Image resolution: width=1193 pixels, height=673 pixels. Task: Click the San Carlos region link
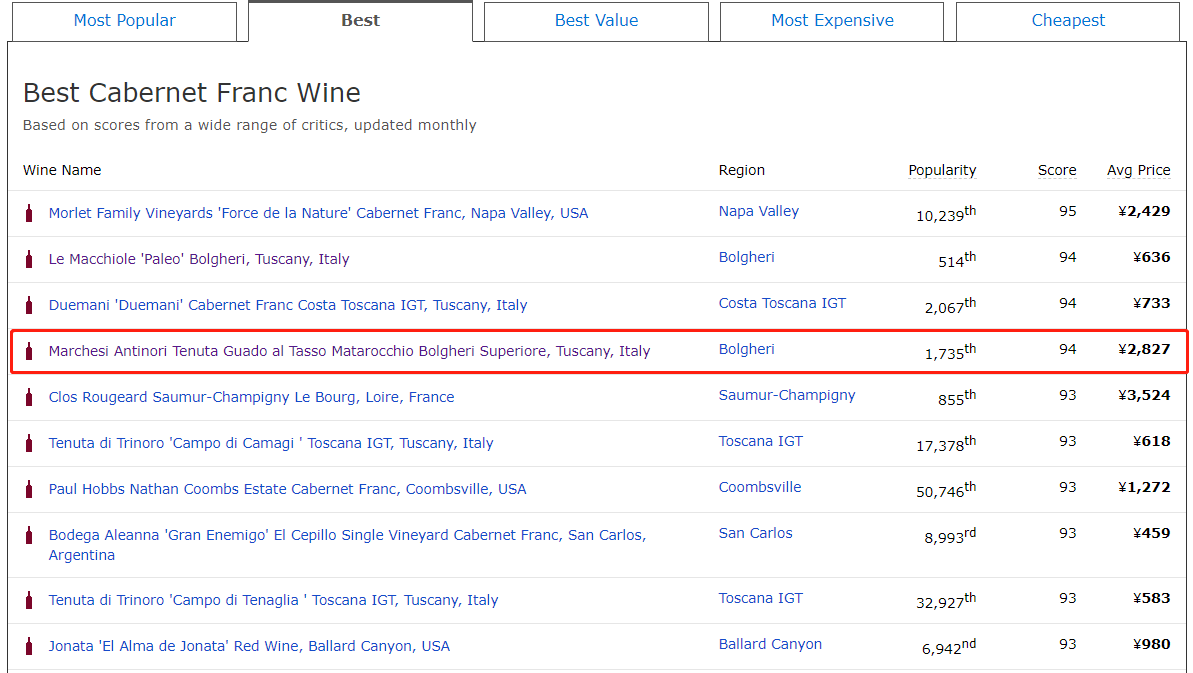click(x=756, y=533)
